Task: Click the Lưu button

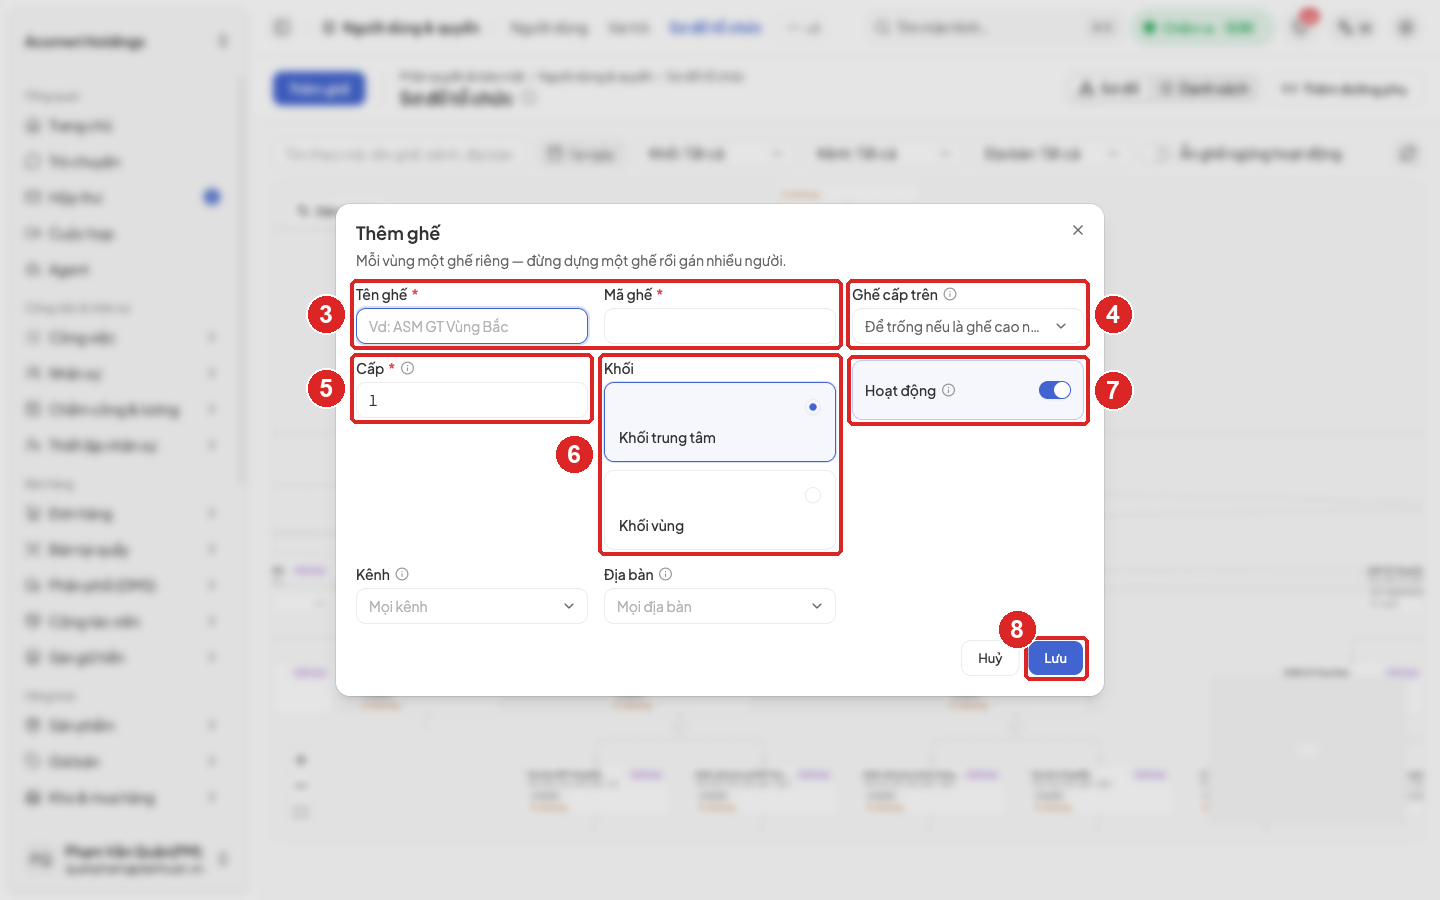Action: pyautogui.click(x=1056, y=658)
